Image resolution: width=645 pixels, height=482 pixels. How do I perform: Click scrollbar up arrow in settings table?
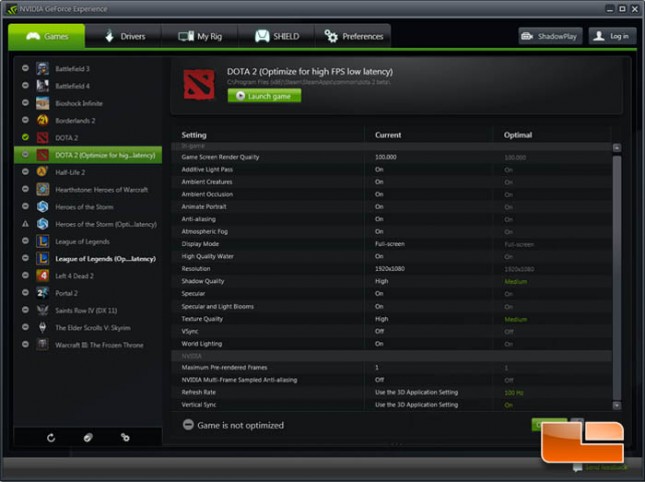(617, 148)
